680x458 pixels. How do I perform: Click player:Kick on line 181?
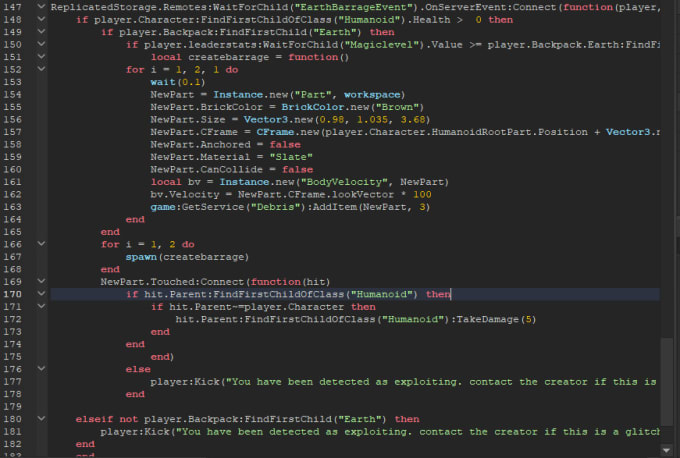pos(135,432)
